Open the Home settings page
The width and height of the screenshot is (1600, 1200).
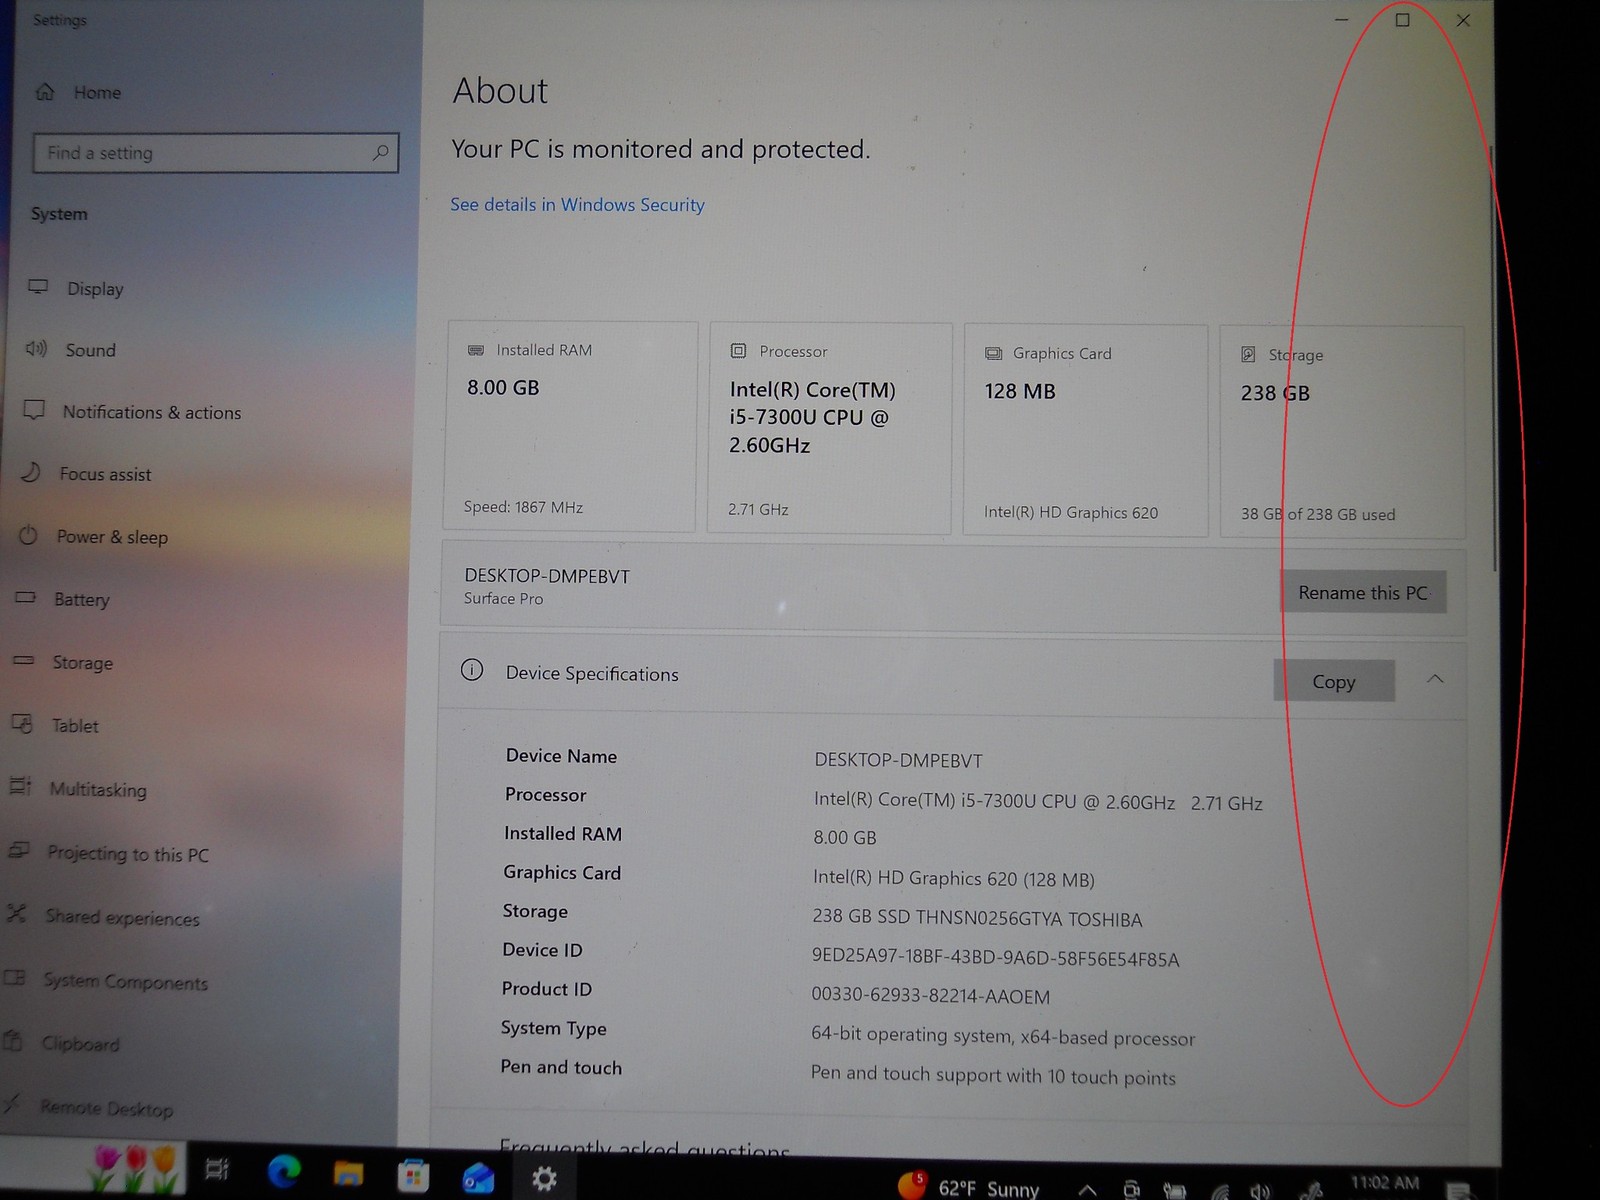(78, 92)
